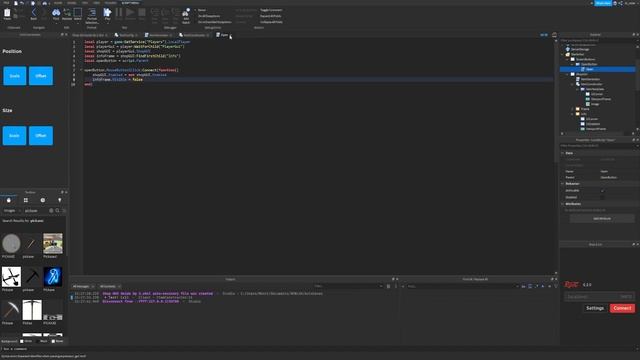This screenshot has height=360, width=640.
Task: Click the Size Scale button
Action: click(x=14, y=136)
